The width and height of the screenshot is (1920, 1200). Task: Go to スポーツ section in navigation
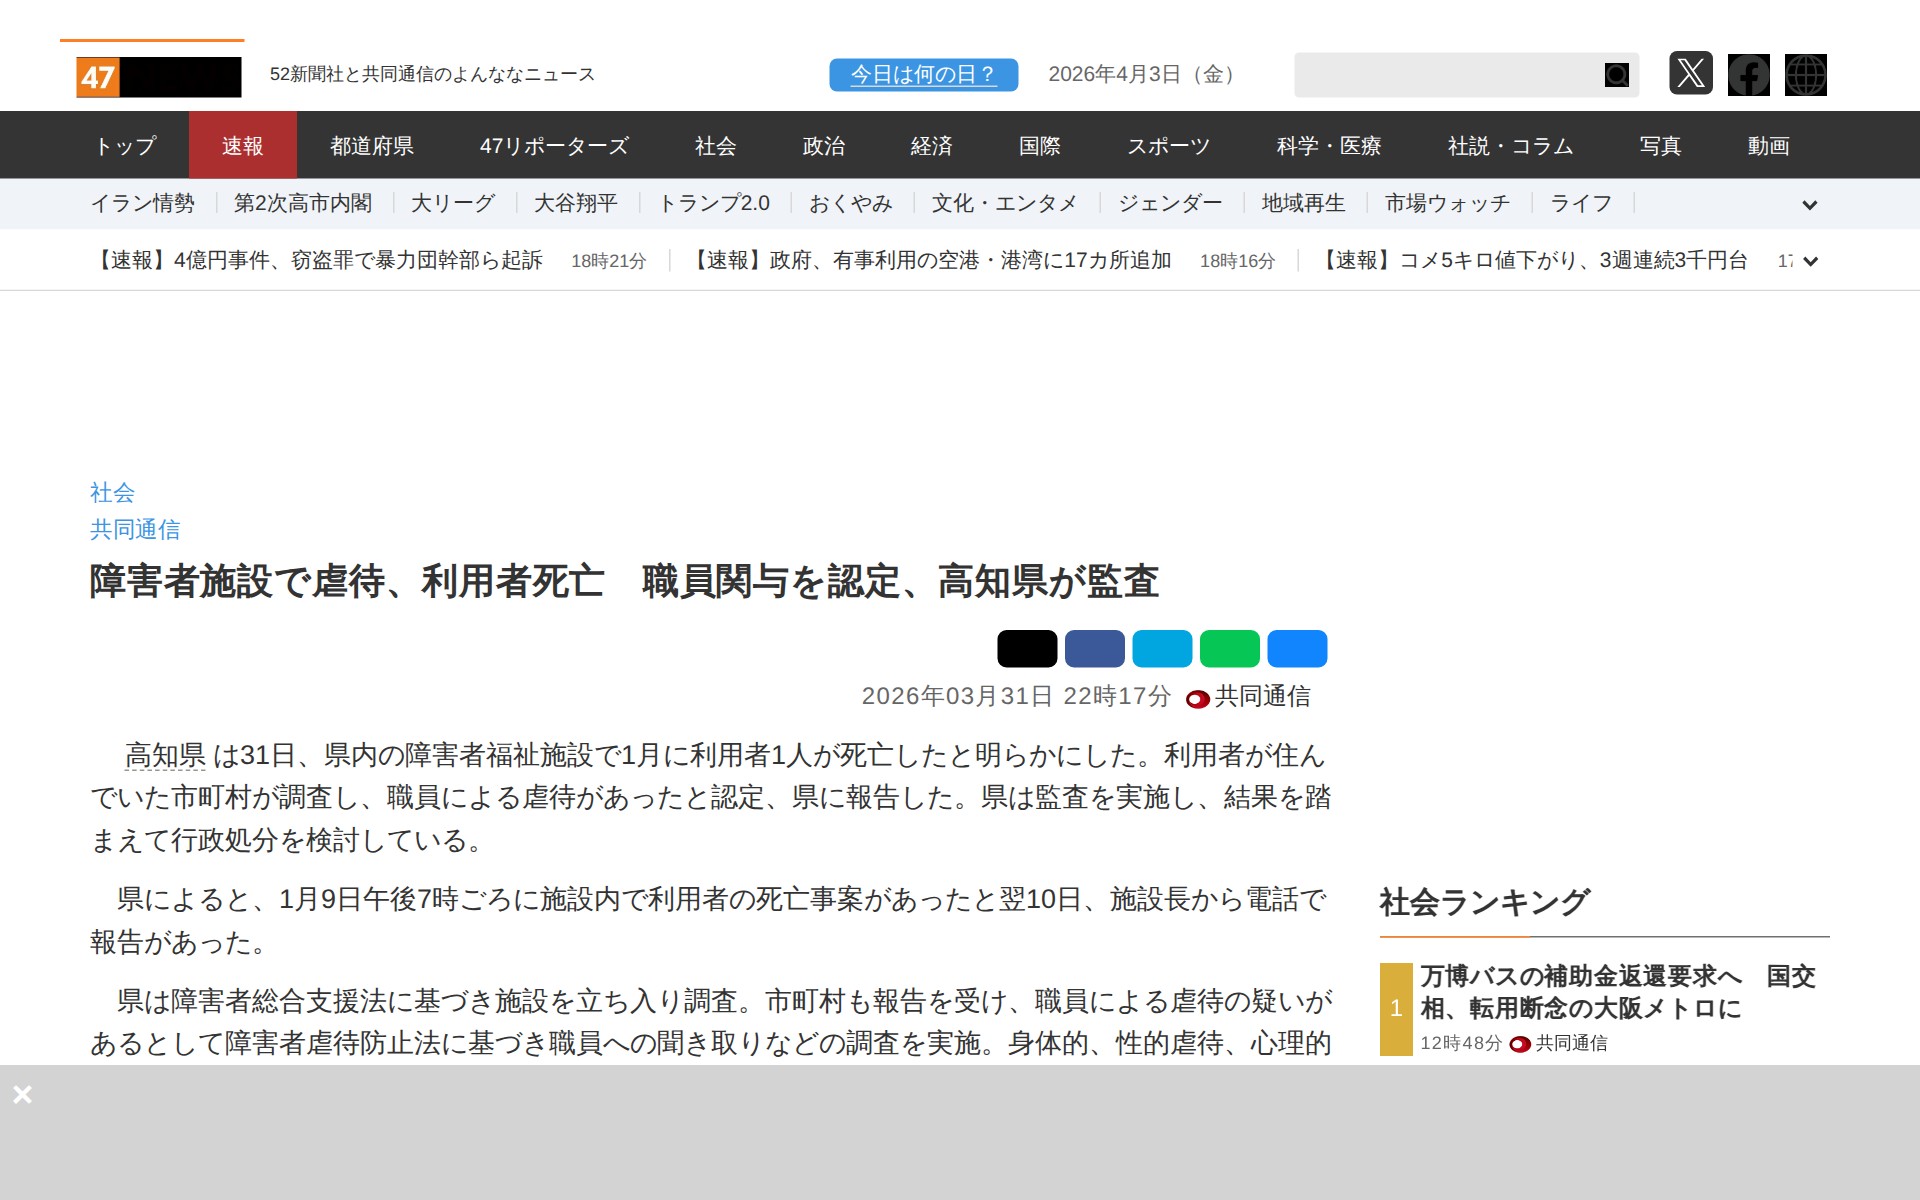[1168, 146]
